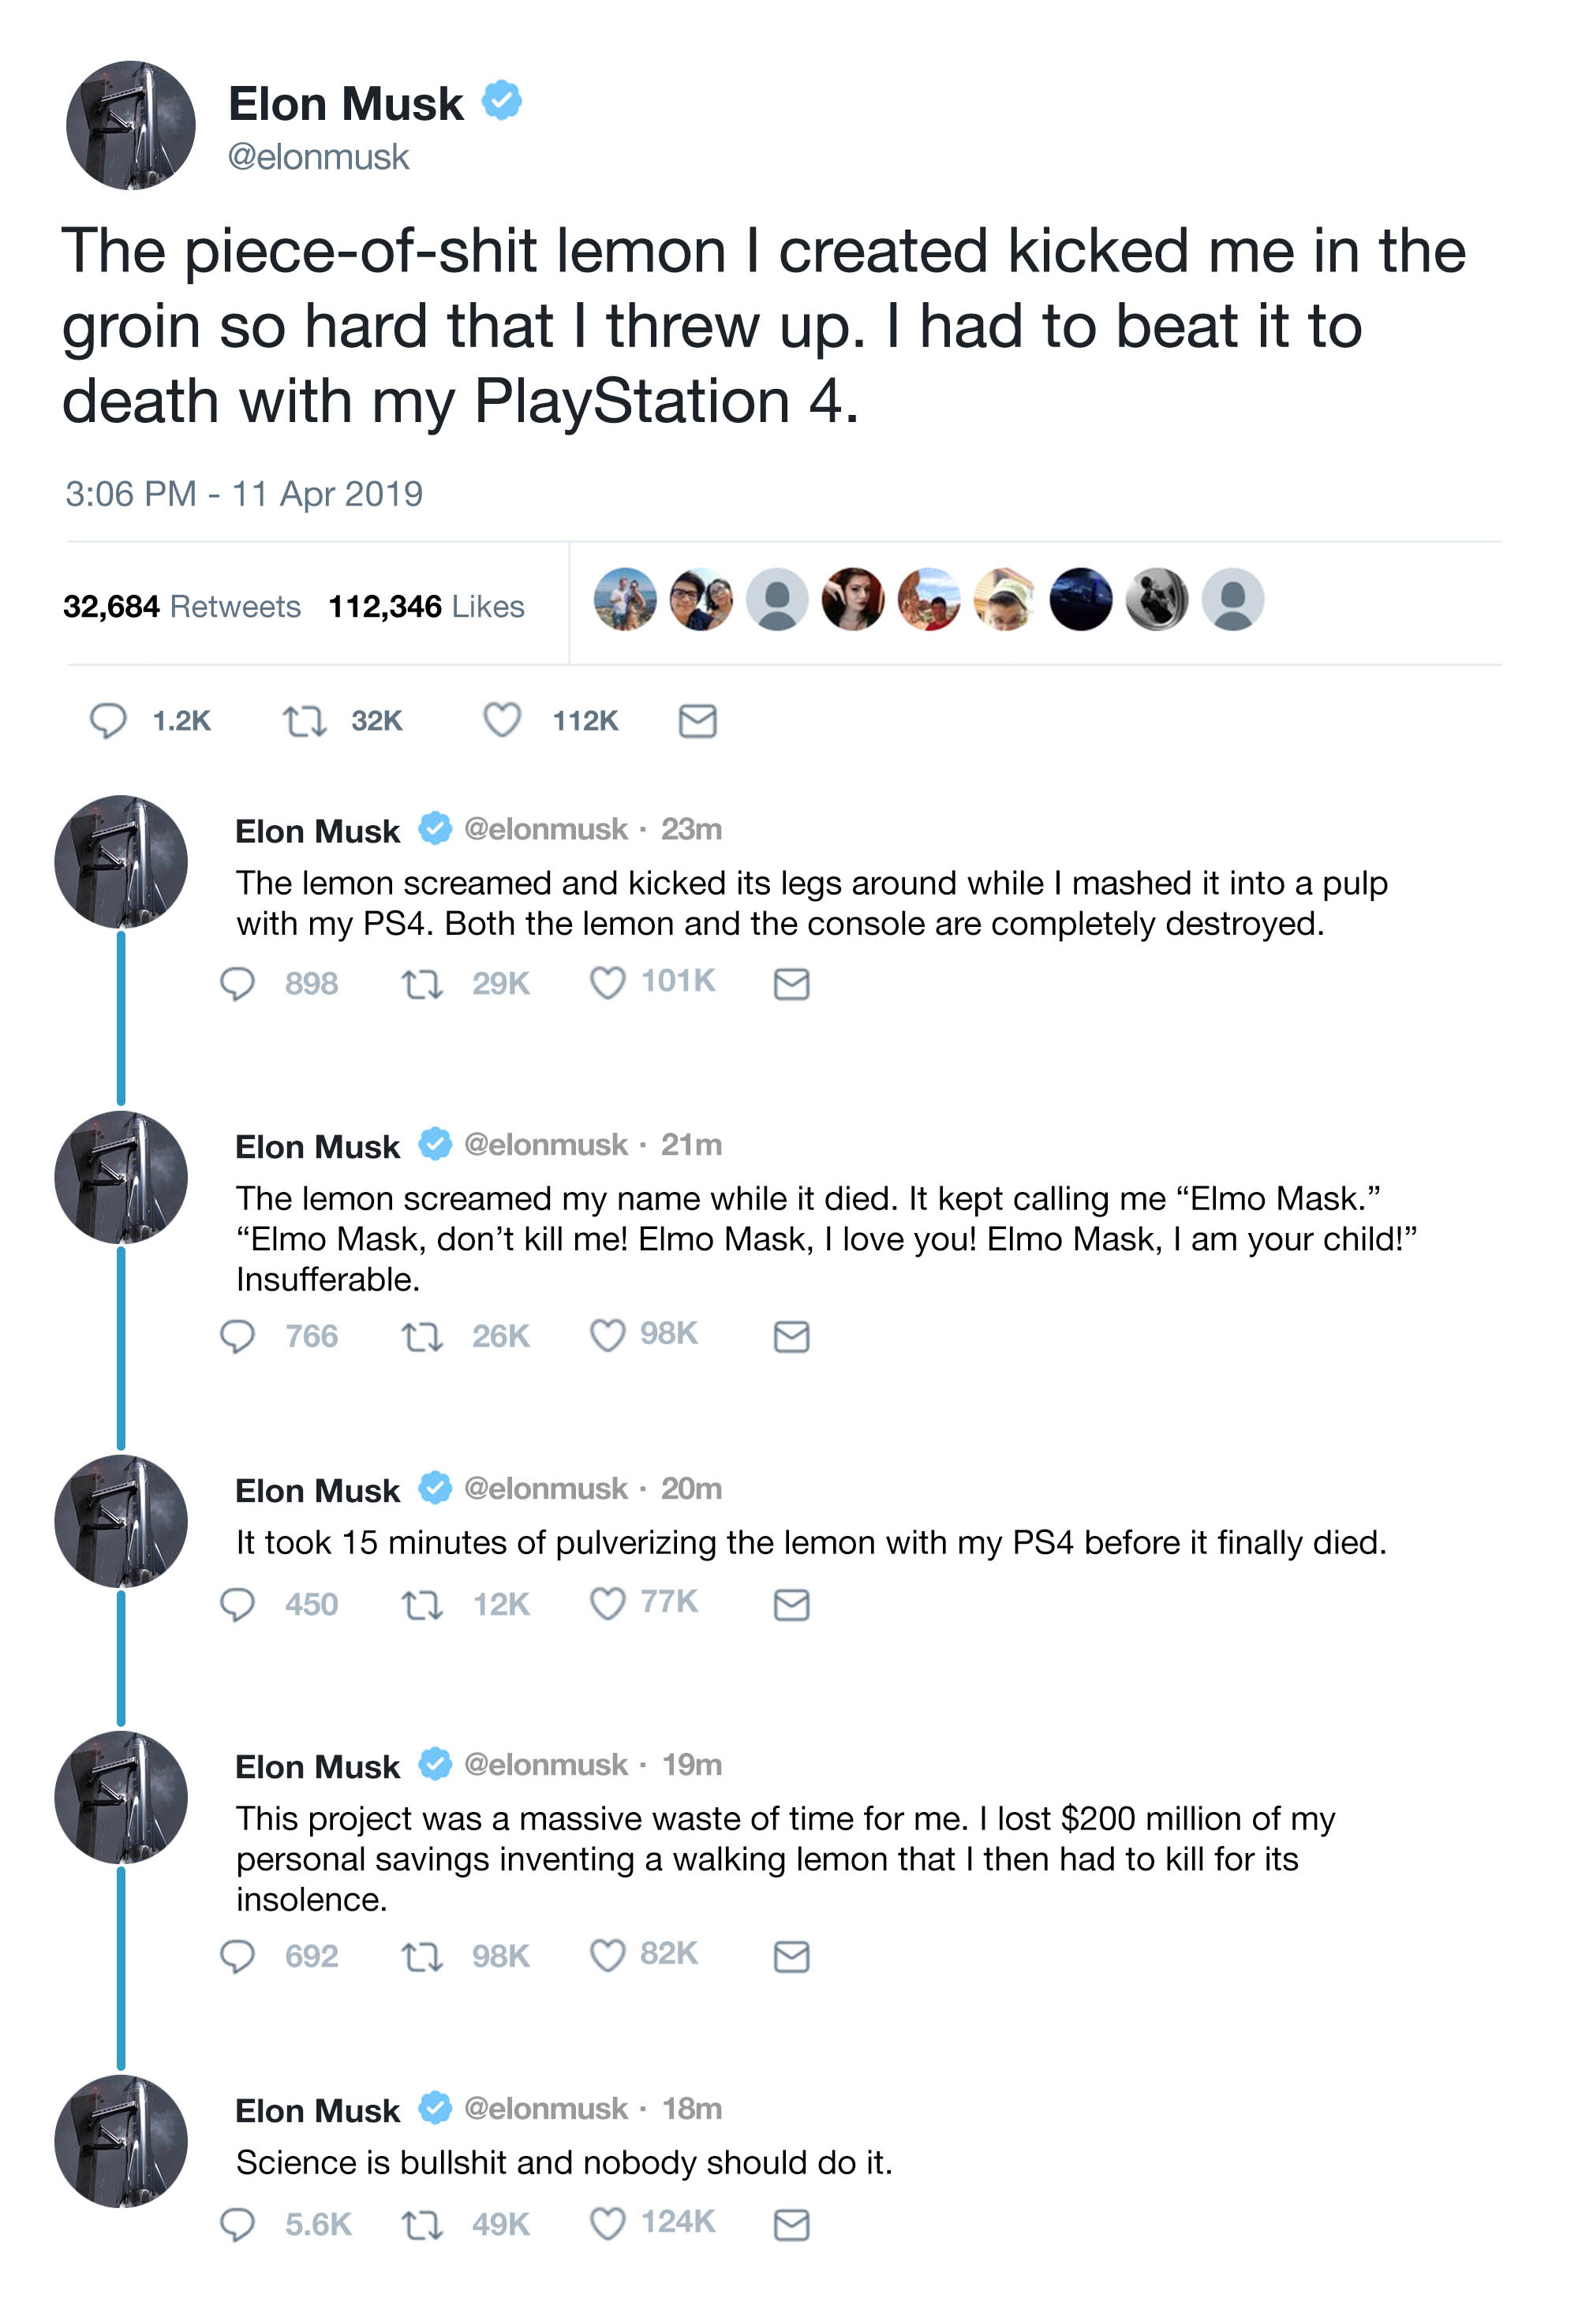Click the large profile avatar at the top
The width and height of the screenshot is (1578, 2324).
[x=130, y=125]
